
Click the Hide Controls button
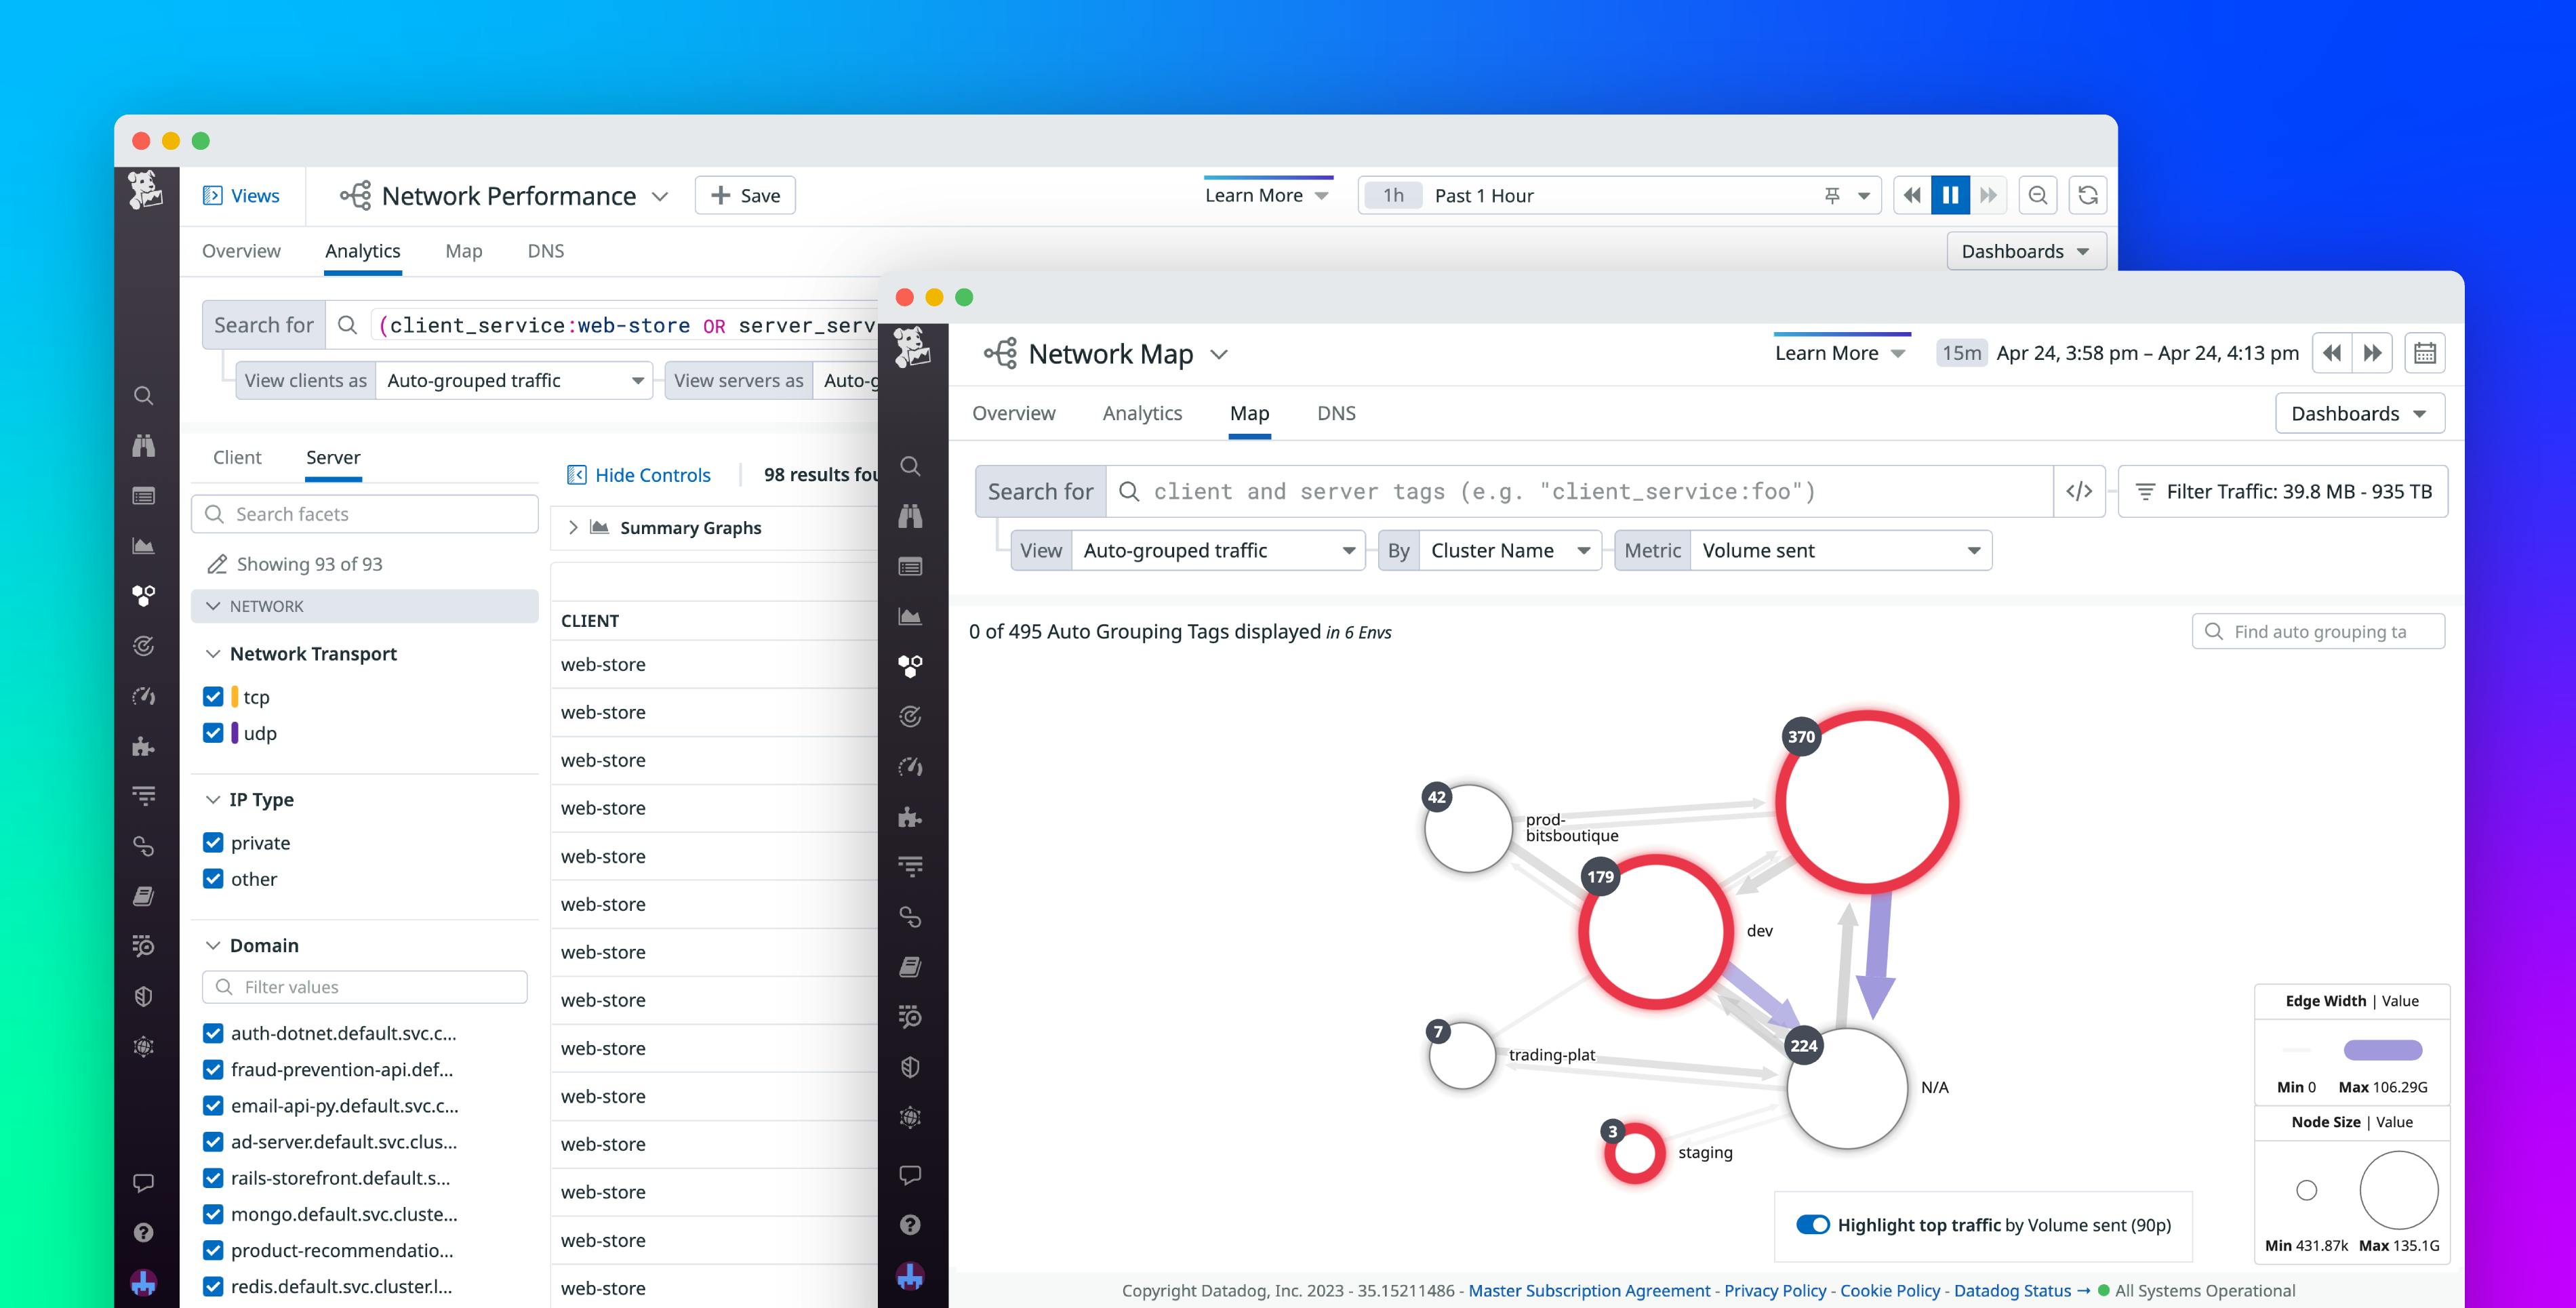(x=639, y=474)
